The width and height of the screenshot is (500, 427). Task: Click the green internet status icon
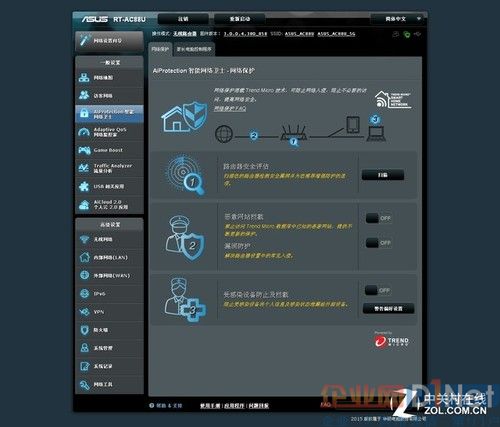pyautogui.click(x=406, y=34)
